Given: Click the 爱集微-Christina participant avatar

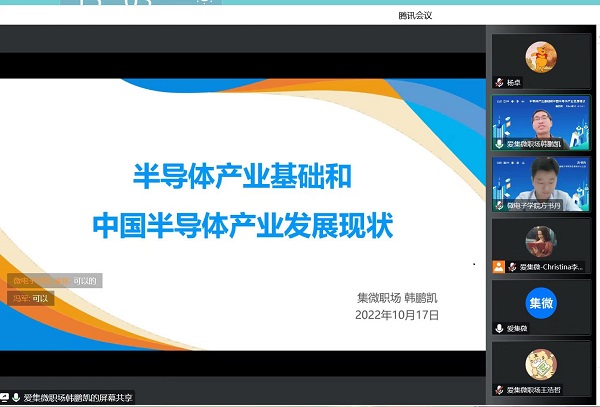Looking at the screenshot, I should [x=540, y=241].
